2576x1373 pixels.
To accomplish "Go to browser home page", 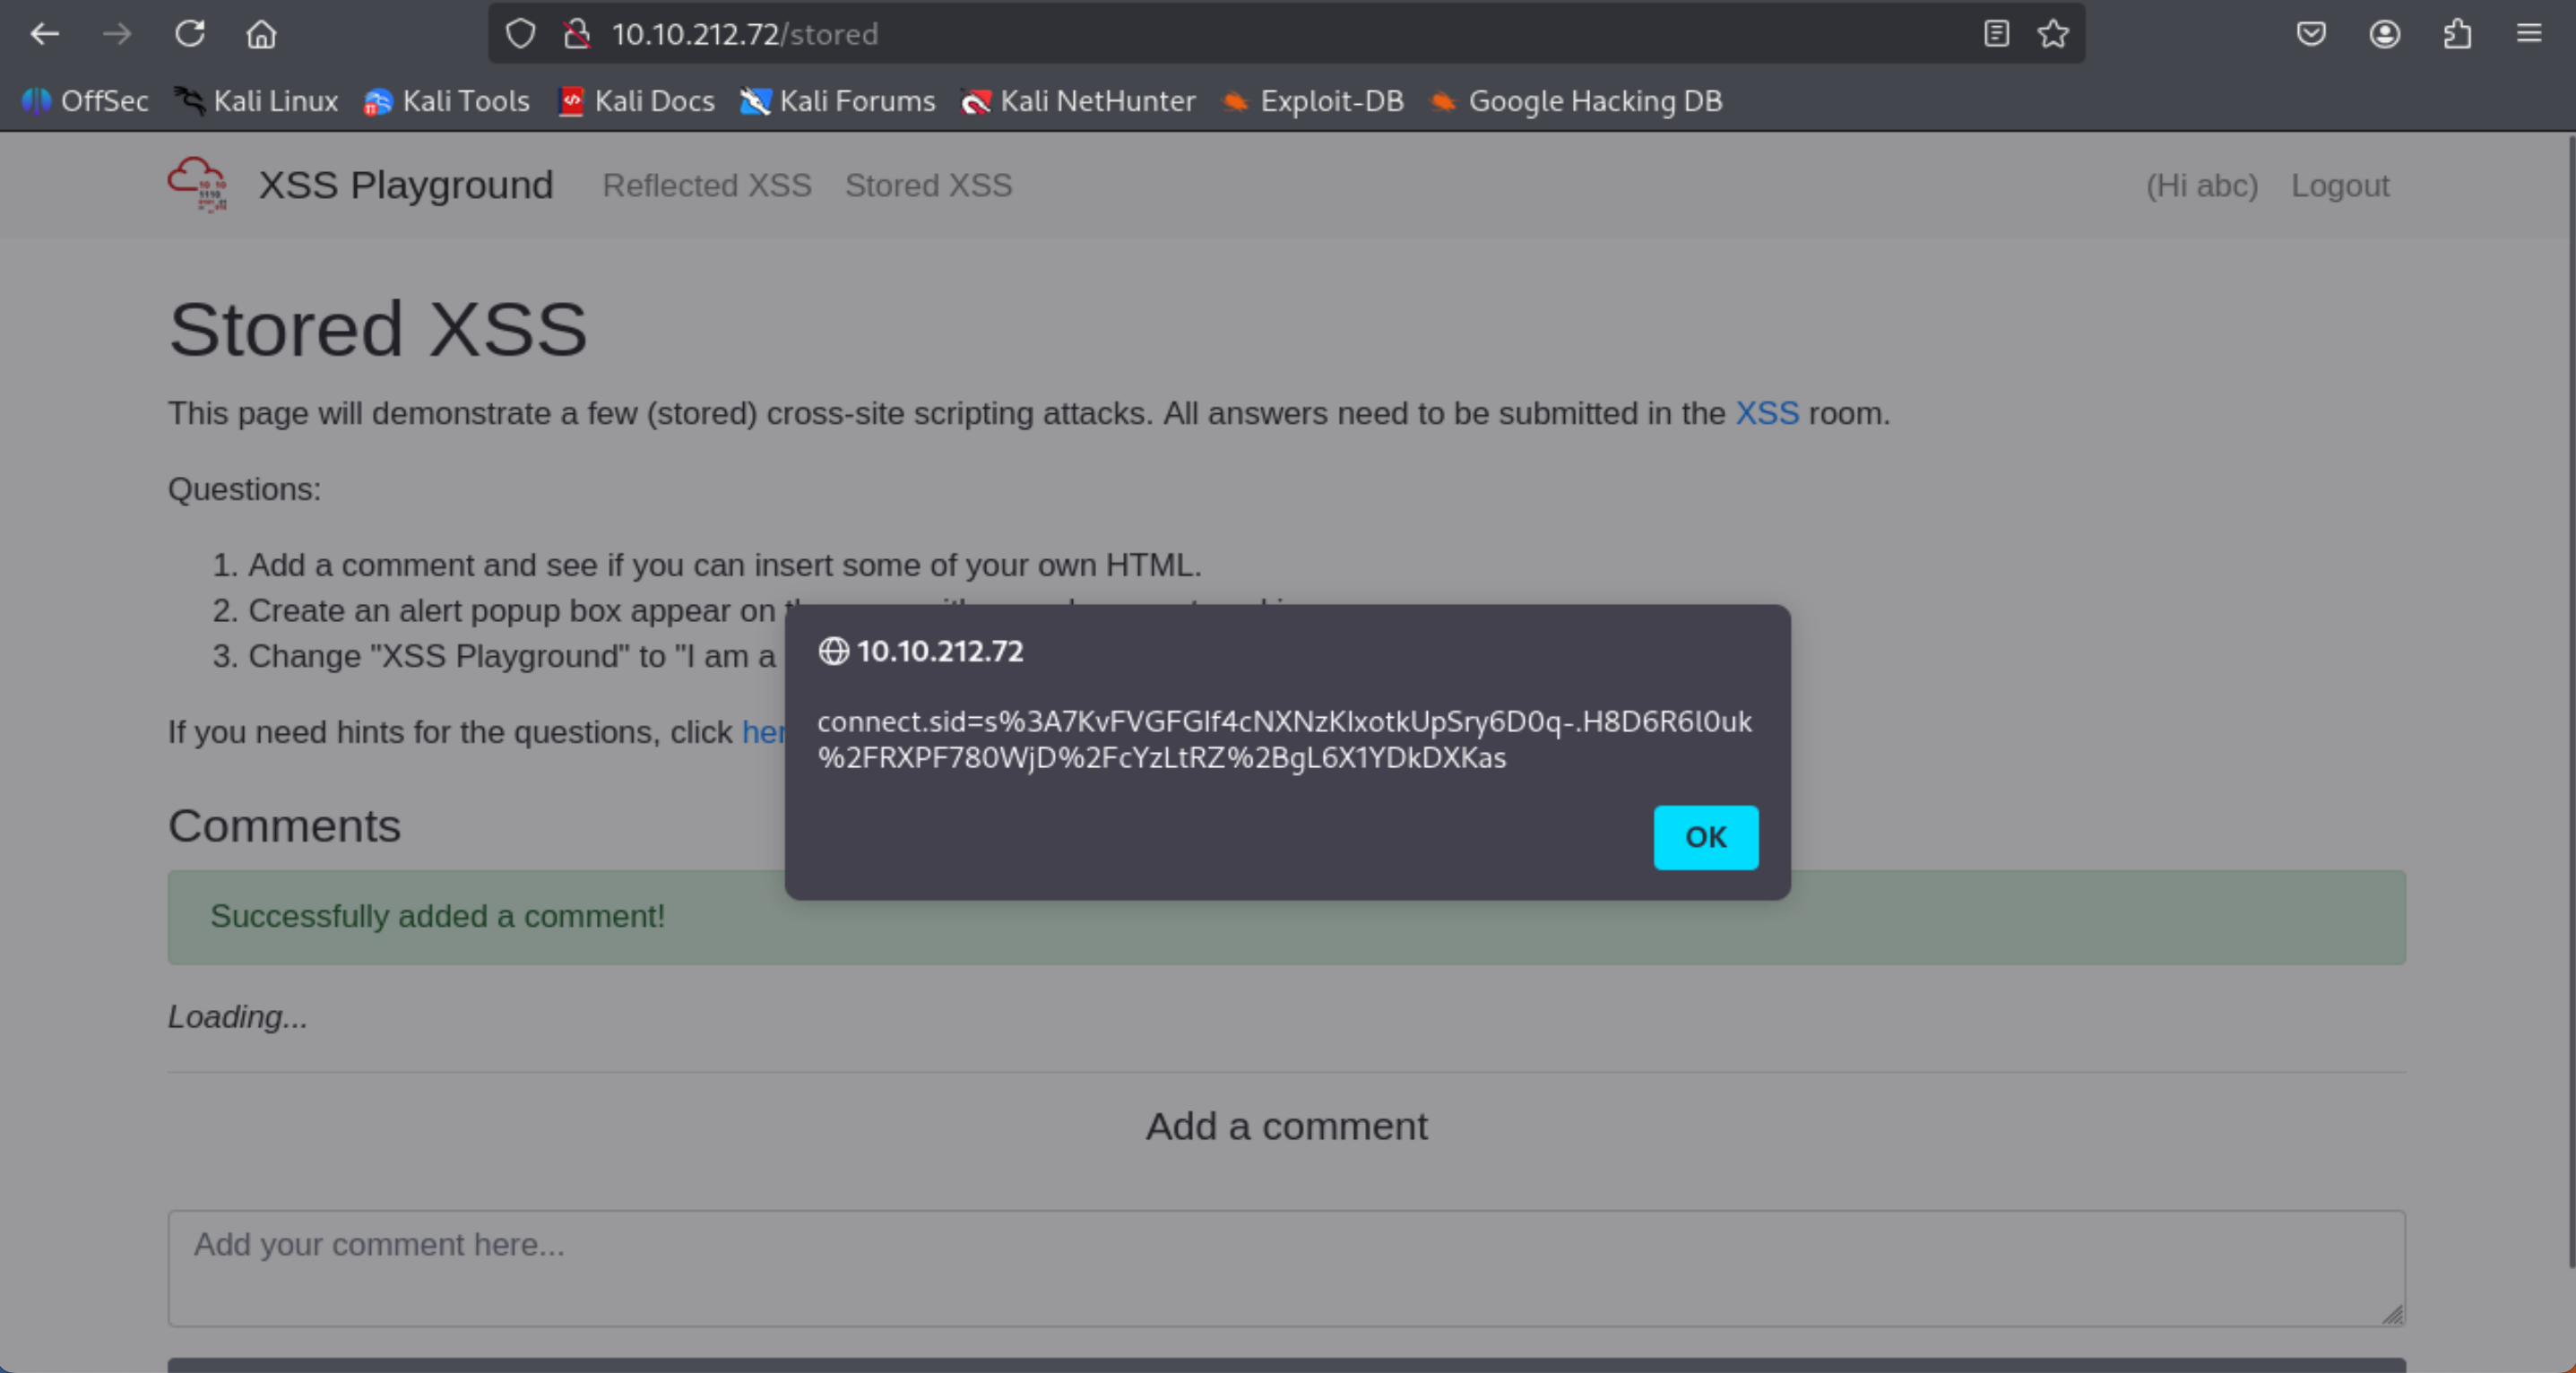I will (261, 34).
